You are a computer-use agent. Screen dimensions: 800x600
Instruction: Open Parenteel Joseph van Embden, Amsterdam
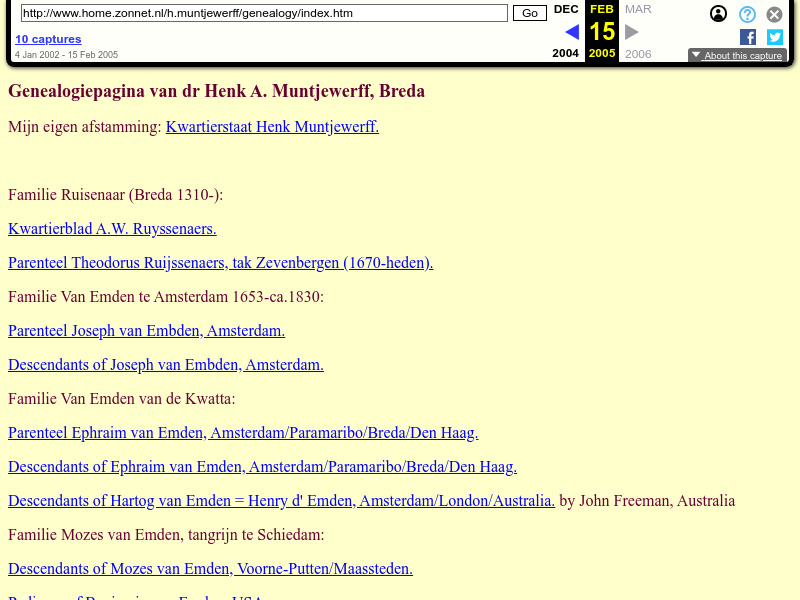[x=146, y=331]
